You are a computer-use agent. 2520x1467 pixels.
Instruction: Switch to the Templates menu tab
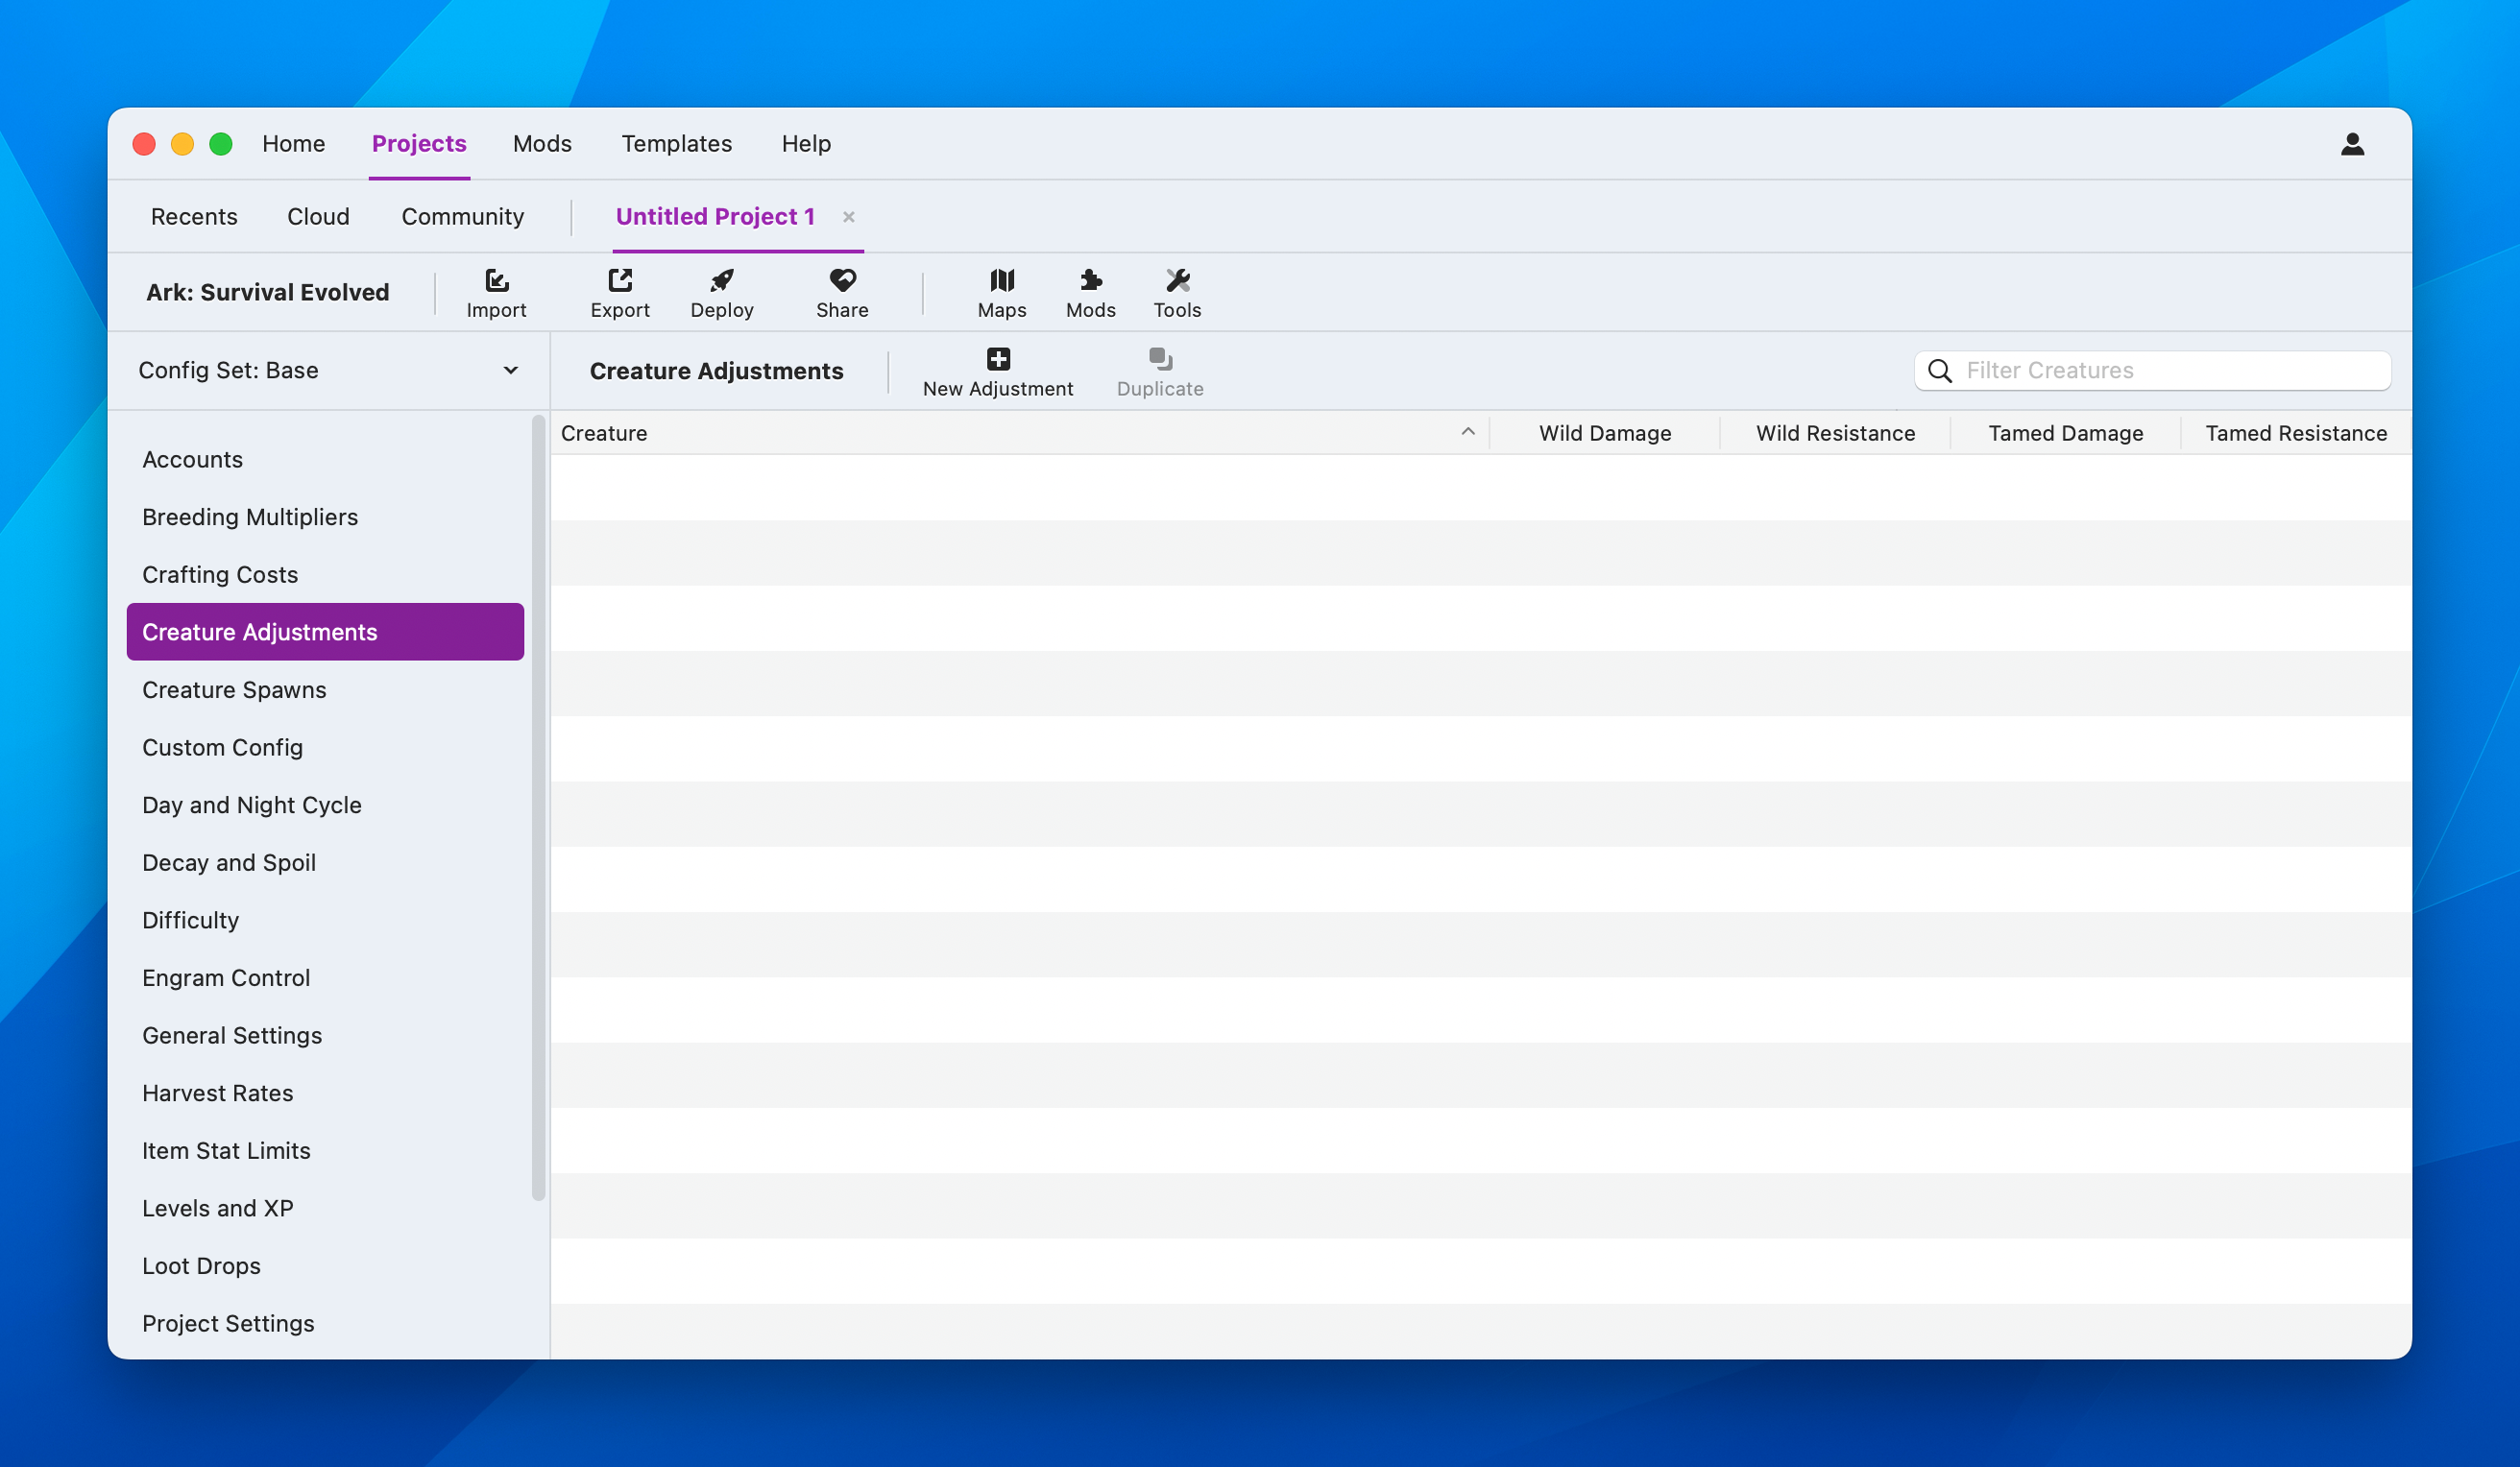[x=676, y=144]
